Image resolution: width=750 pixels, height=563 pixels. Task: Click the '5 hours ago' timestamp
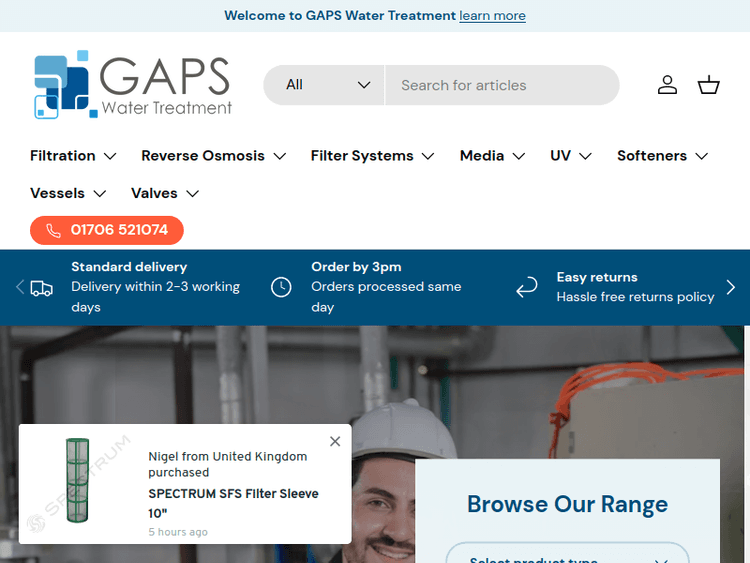(x=178, y=532)
